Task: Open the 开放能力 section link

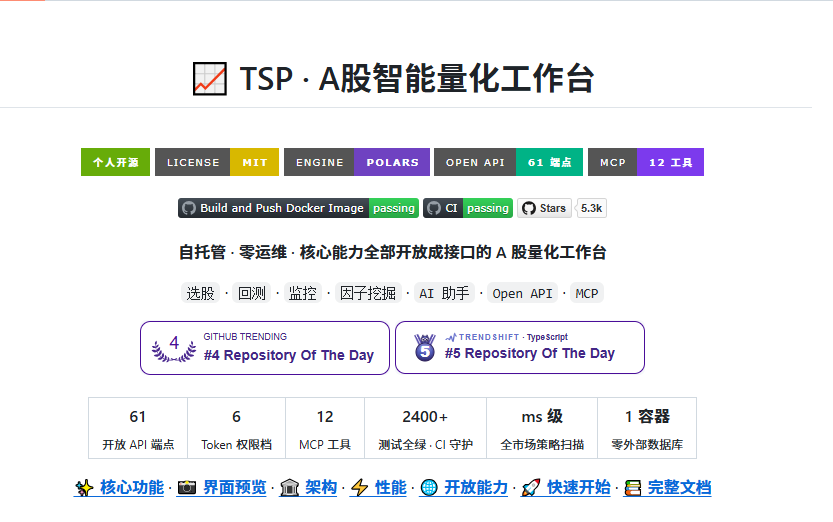Action: (x=476, y=487)
